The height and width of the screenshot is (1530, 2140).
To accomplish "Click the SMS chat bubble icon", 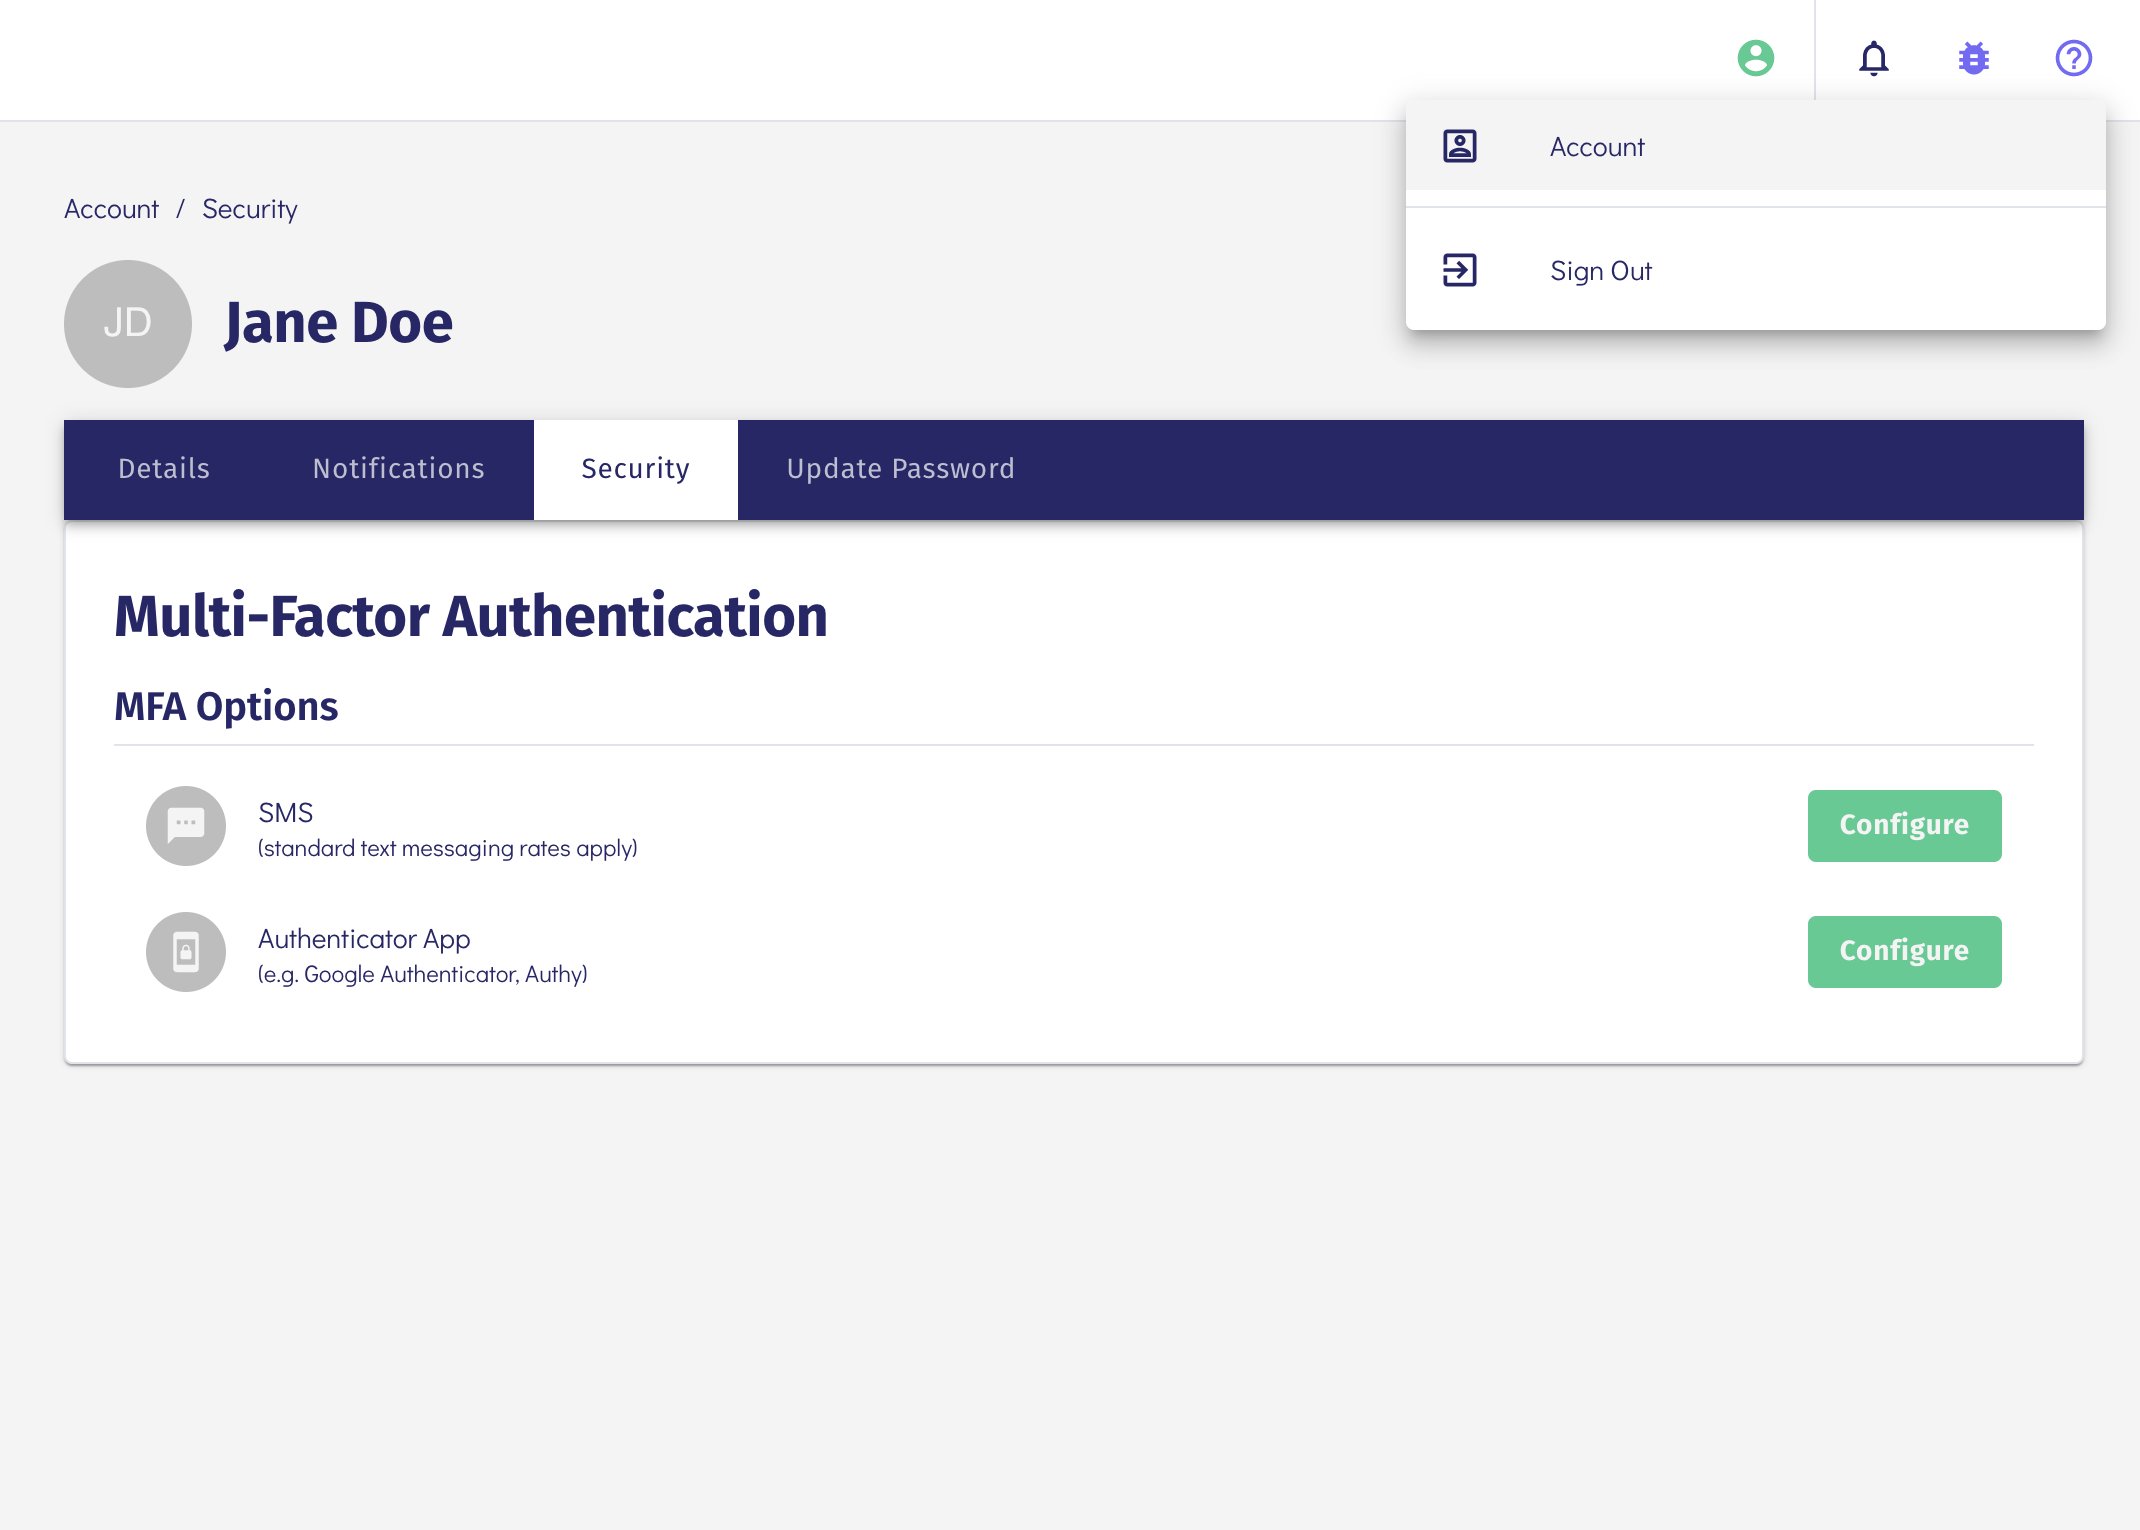I will tap(186, 826).
